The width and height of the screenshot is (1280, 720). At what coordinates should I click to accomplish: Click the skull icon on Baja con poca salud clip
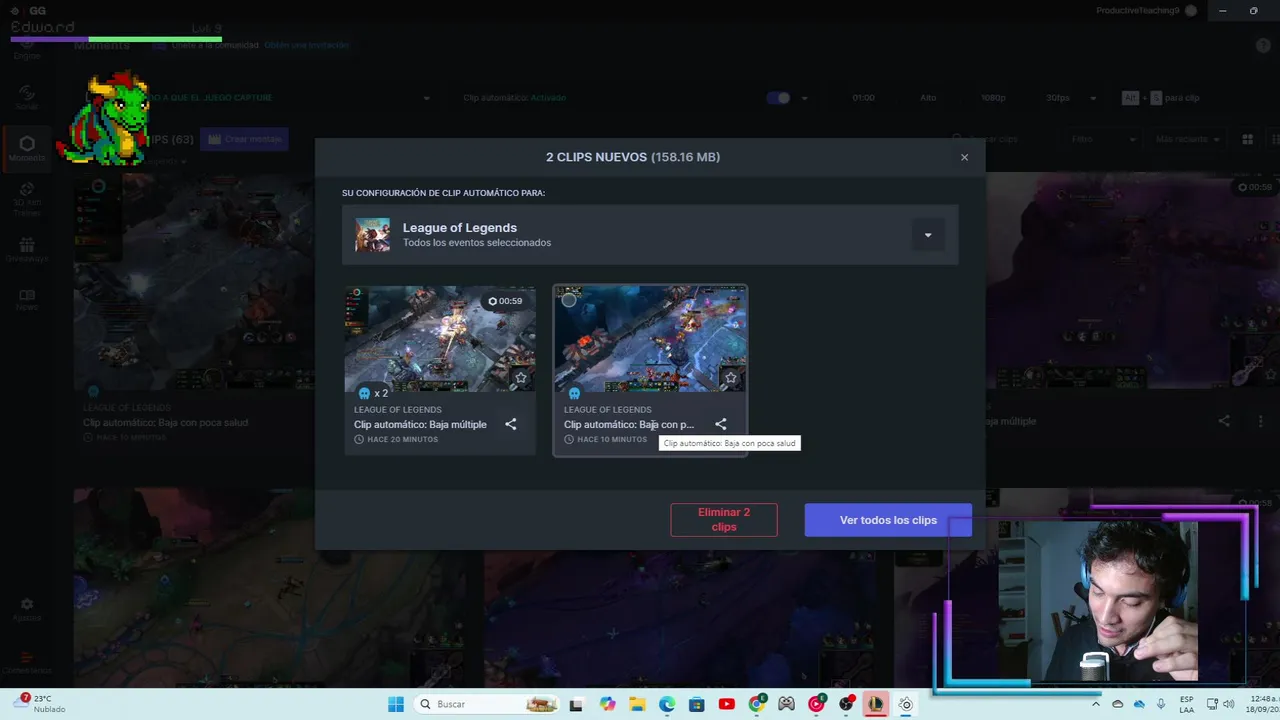pos(574,393)
